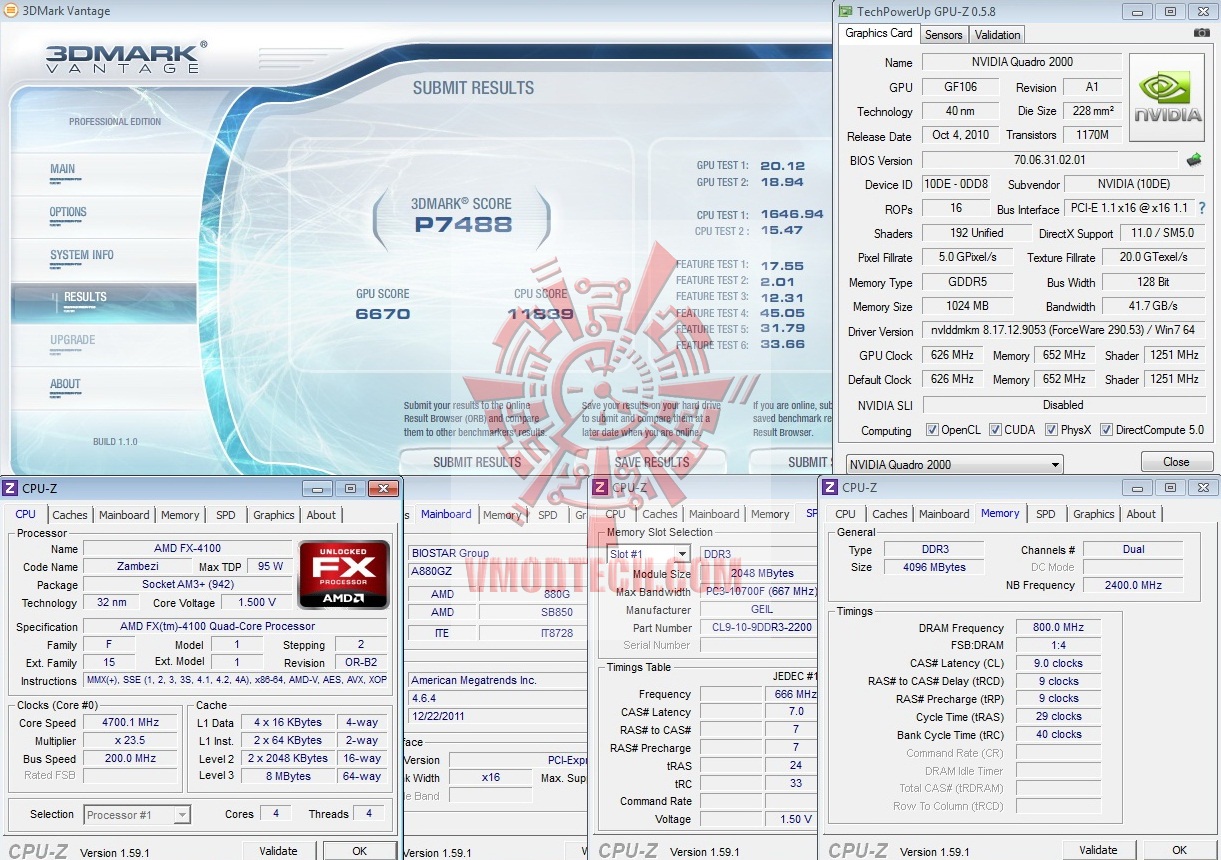Click the BIOS save chip icon in GPU-Z
The height and width of the screenshot is (860, 1221).
[1194, 159]
